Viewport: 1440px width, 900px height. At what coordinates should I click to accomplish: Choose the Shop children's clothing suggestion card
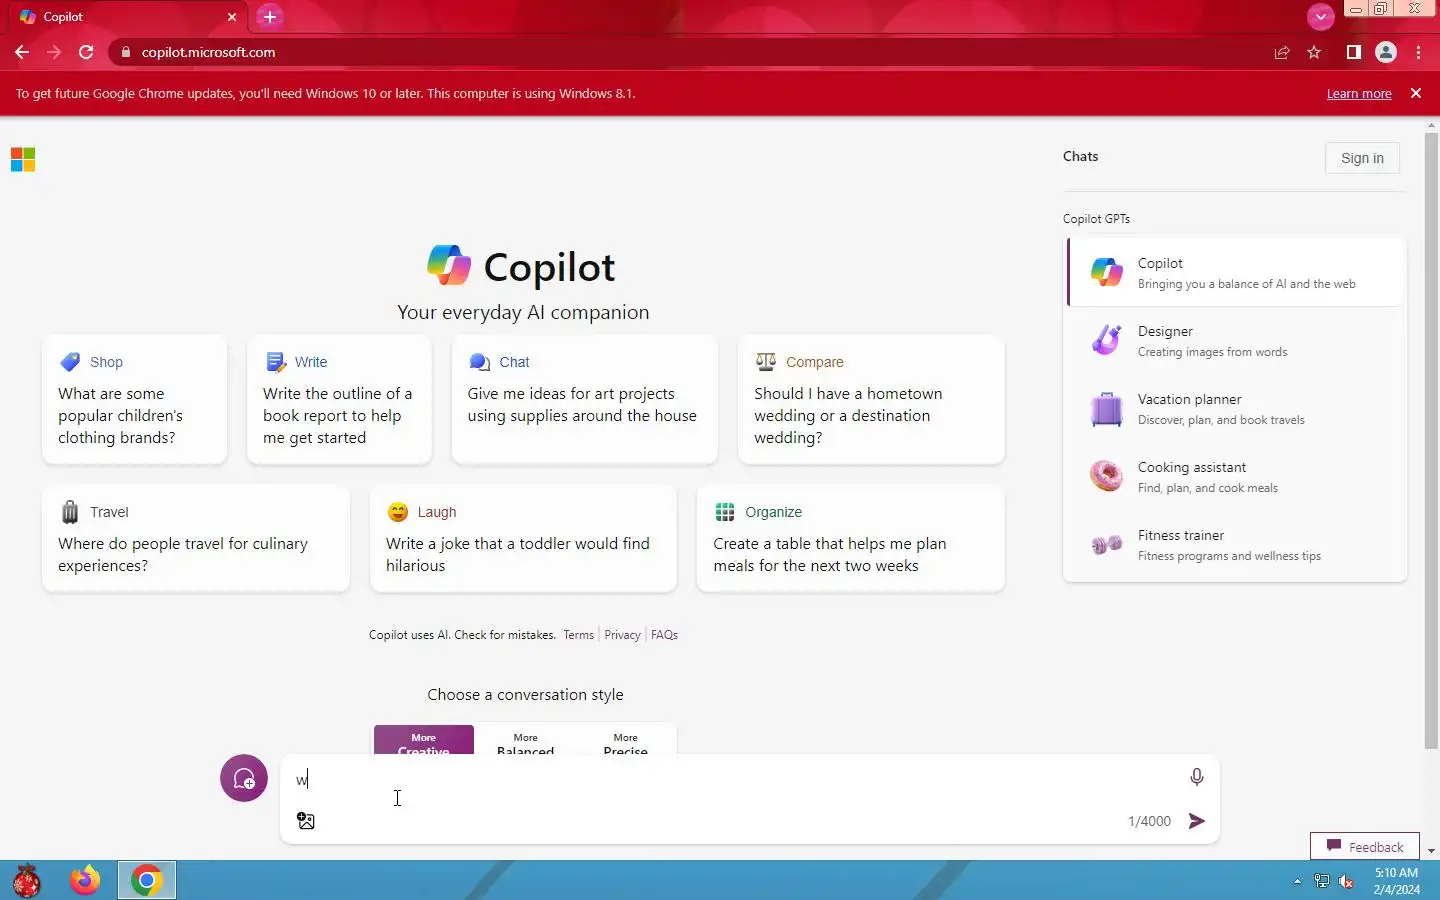(x=135, y=400)
